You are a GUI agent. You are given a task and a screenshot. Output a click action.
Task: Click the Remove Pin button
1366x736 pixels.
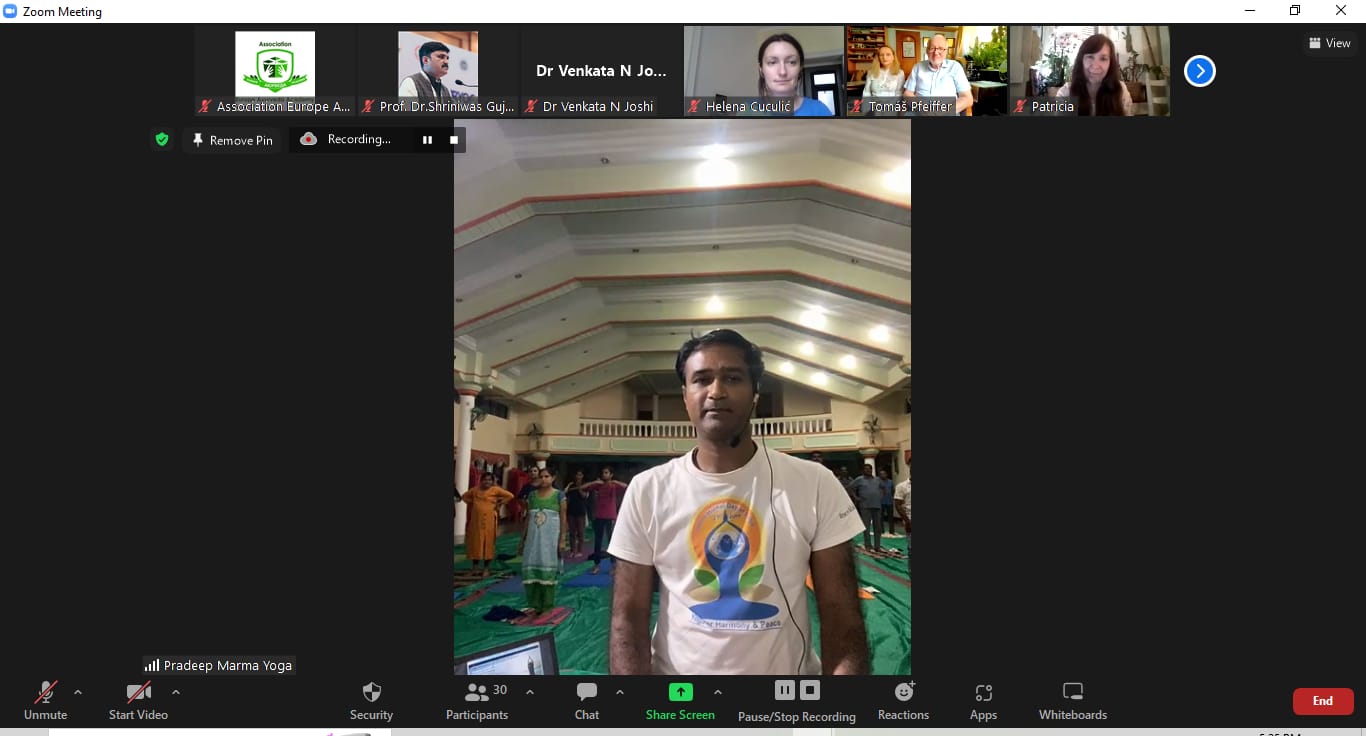[232, 140]
